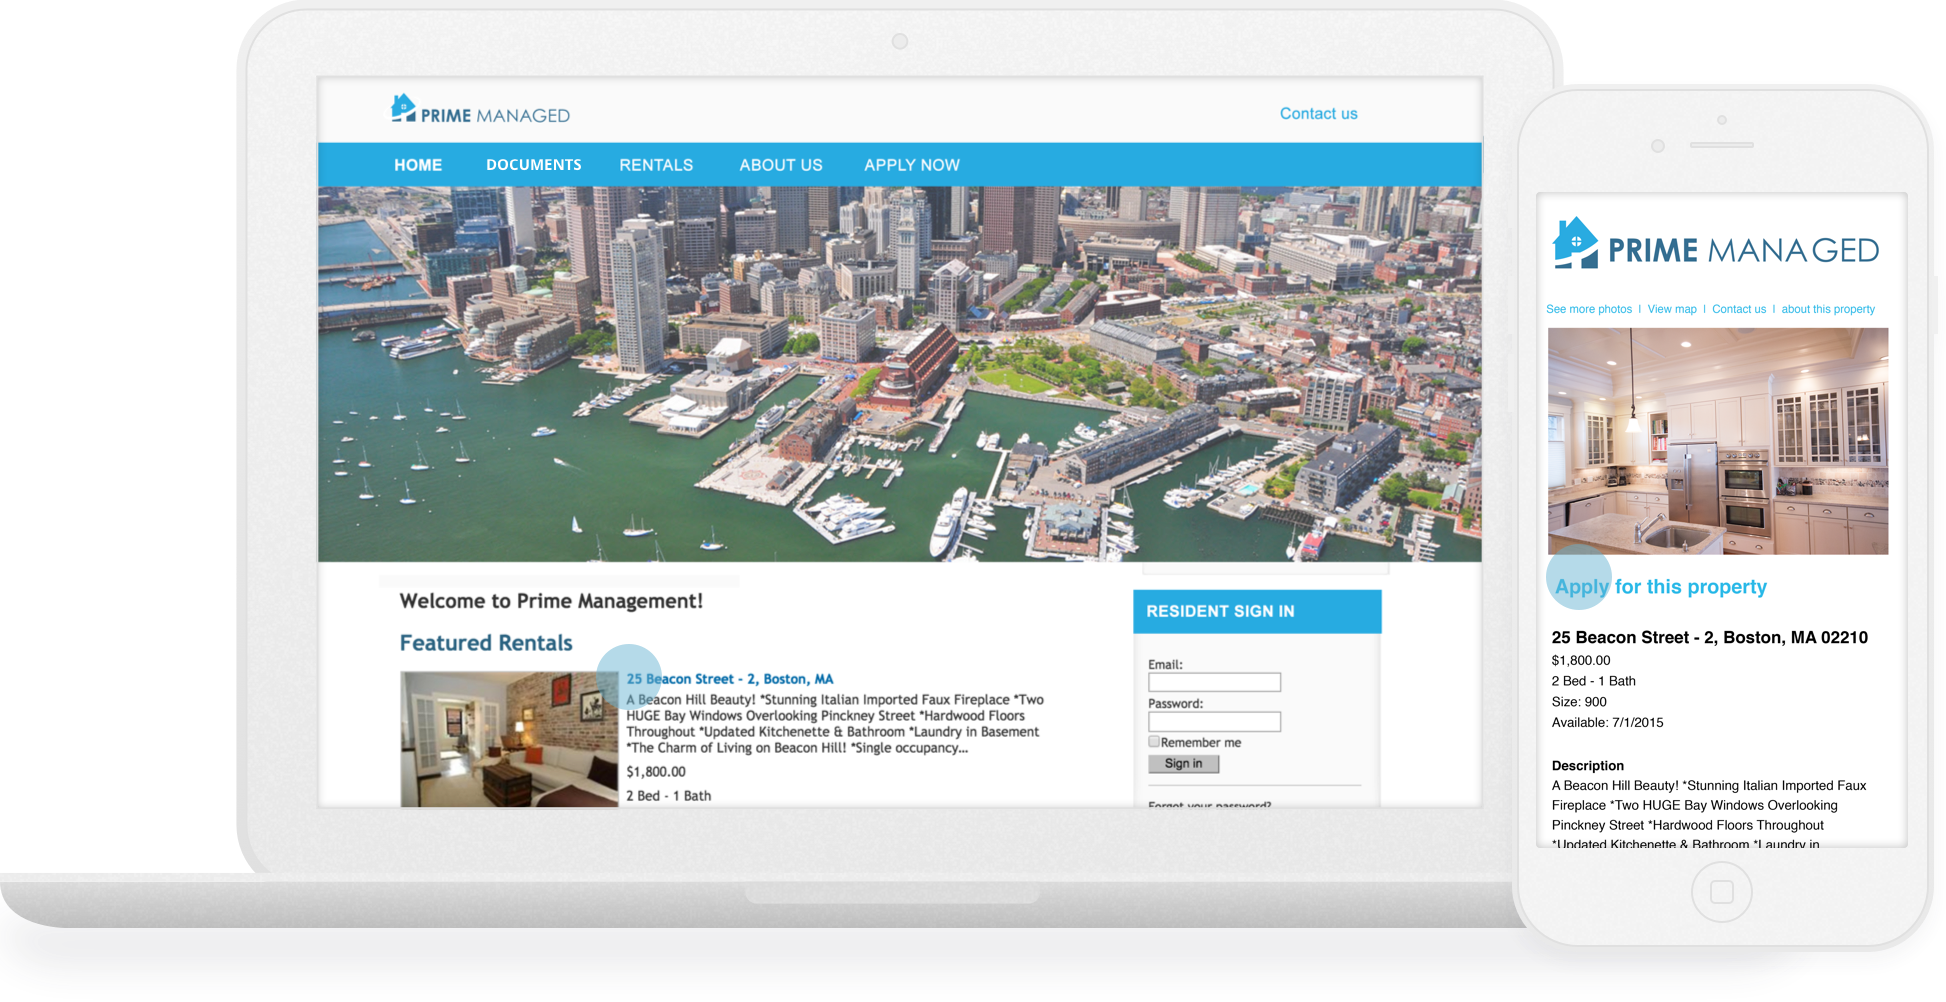Select the APPLY NOW nav item
The height and width of the screenshot is (1002, 1946).
912,165
